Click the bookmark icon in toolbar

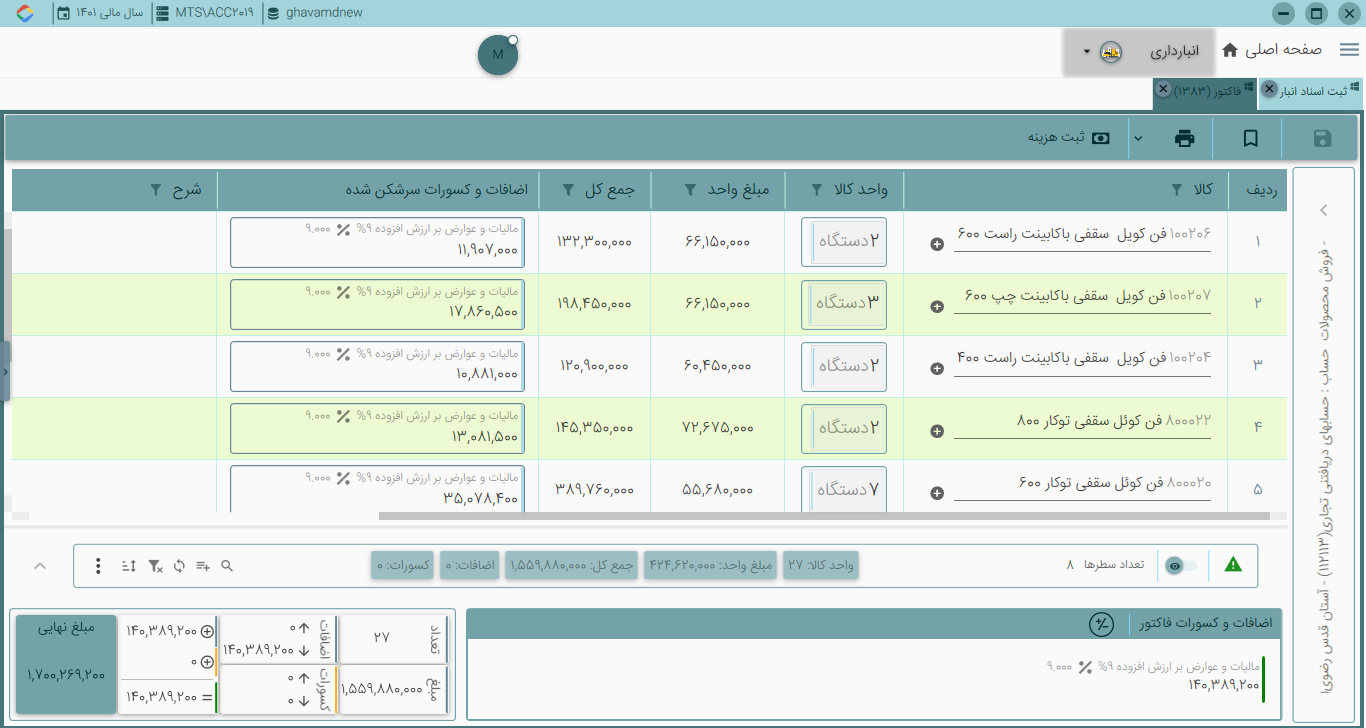coord(1250,138)
